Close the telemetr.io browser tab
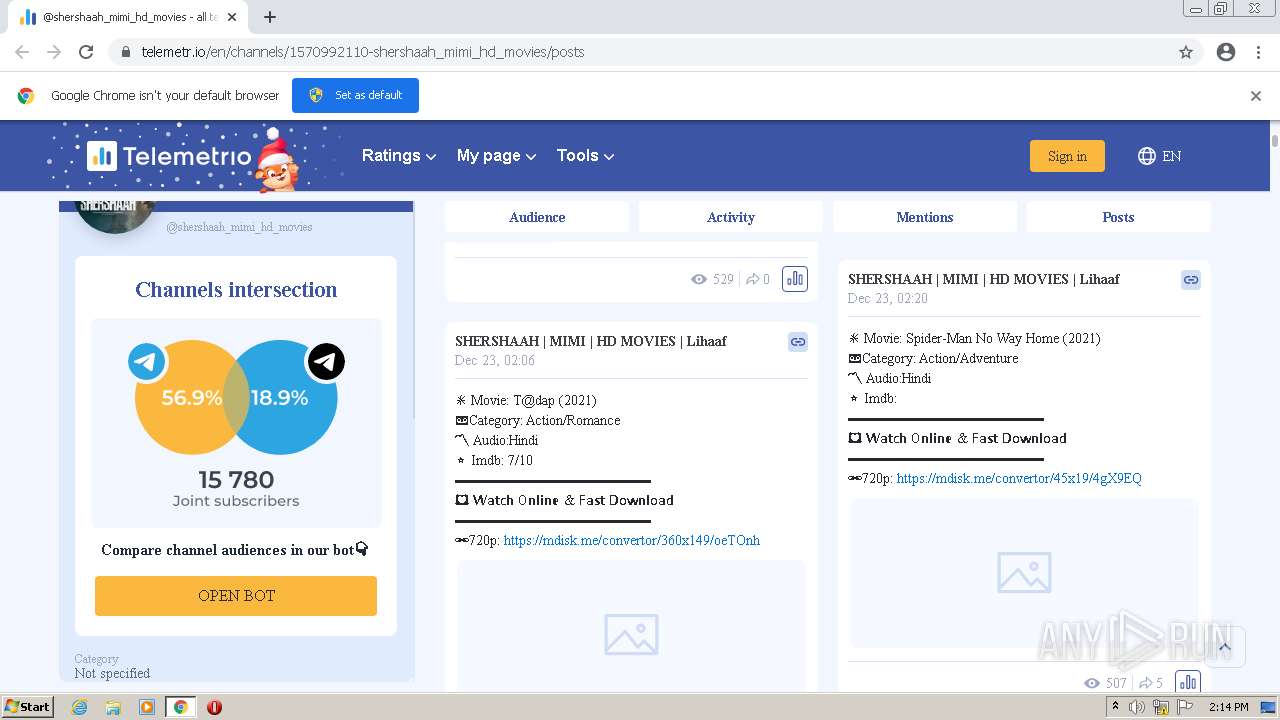Screen dimensions: 1280x720 point(232,17)
